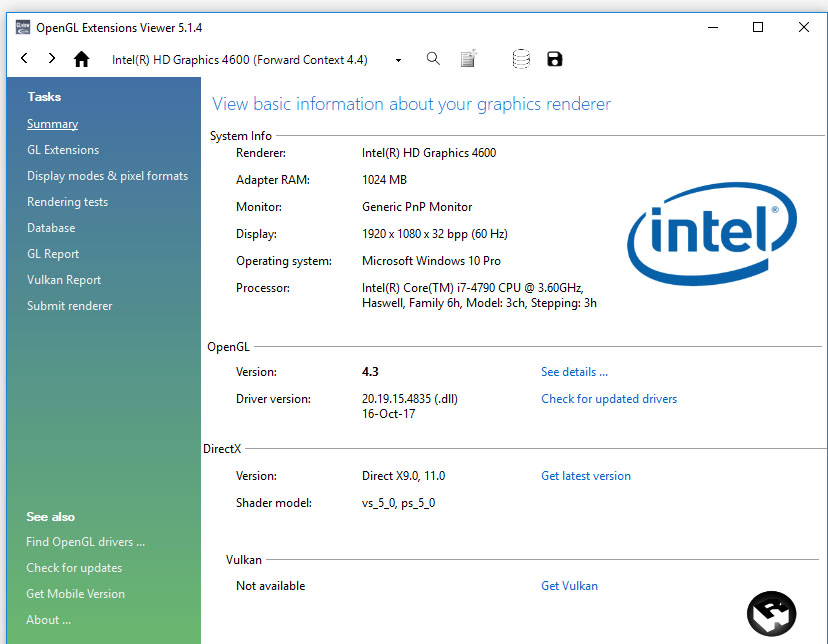
Task: Click shader model vs_5_0, ps_5_0 text
Action: pos(398,503)
